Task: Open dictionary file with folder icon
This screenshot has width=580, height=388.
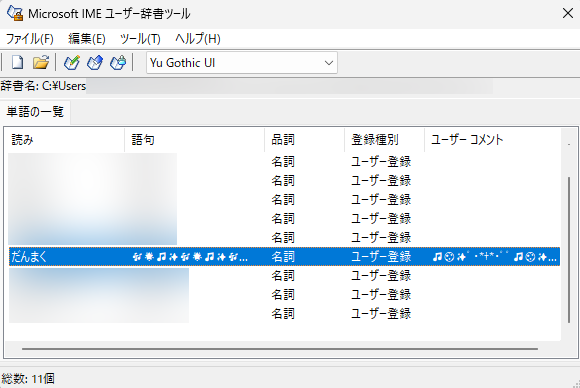Action: 41,62
